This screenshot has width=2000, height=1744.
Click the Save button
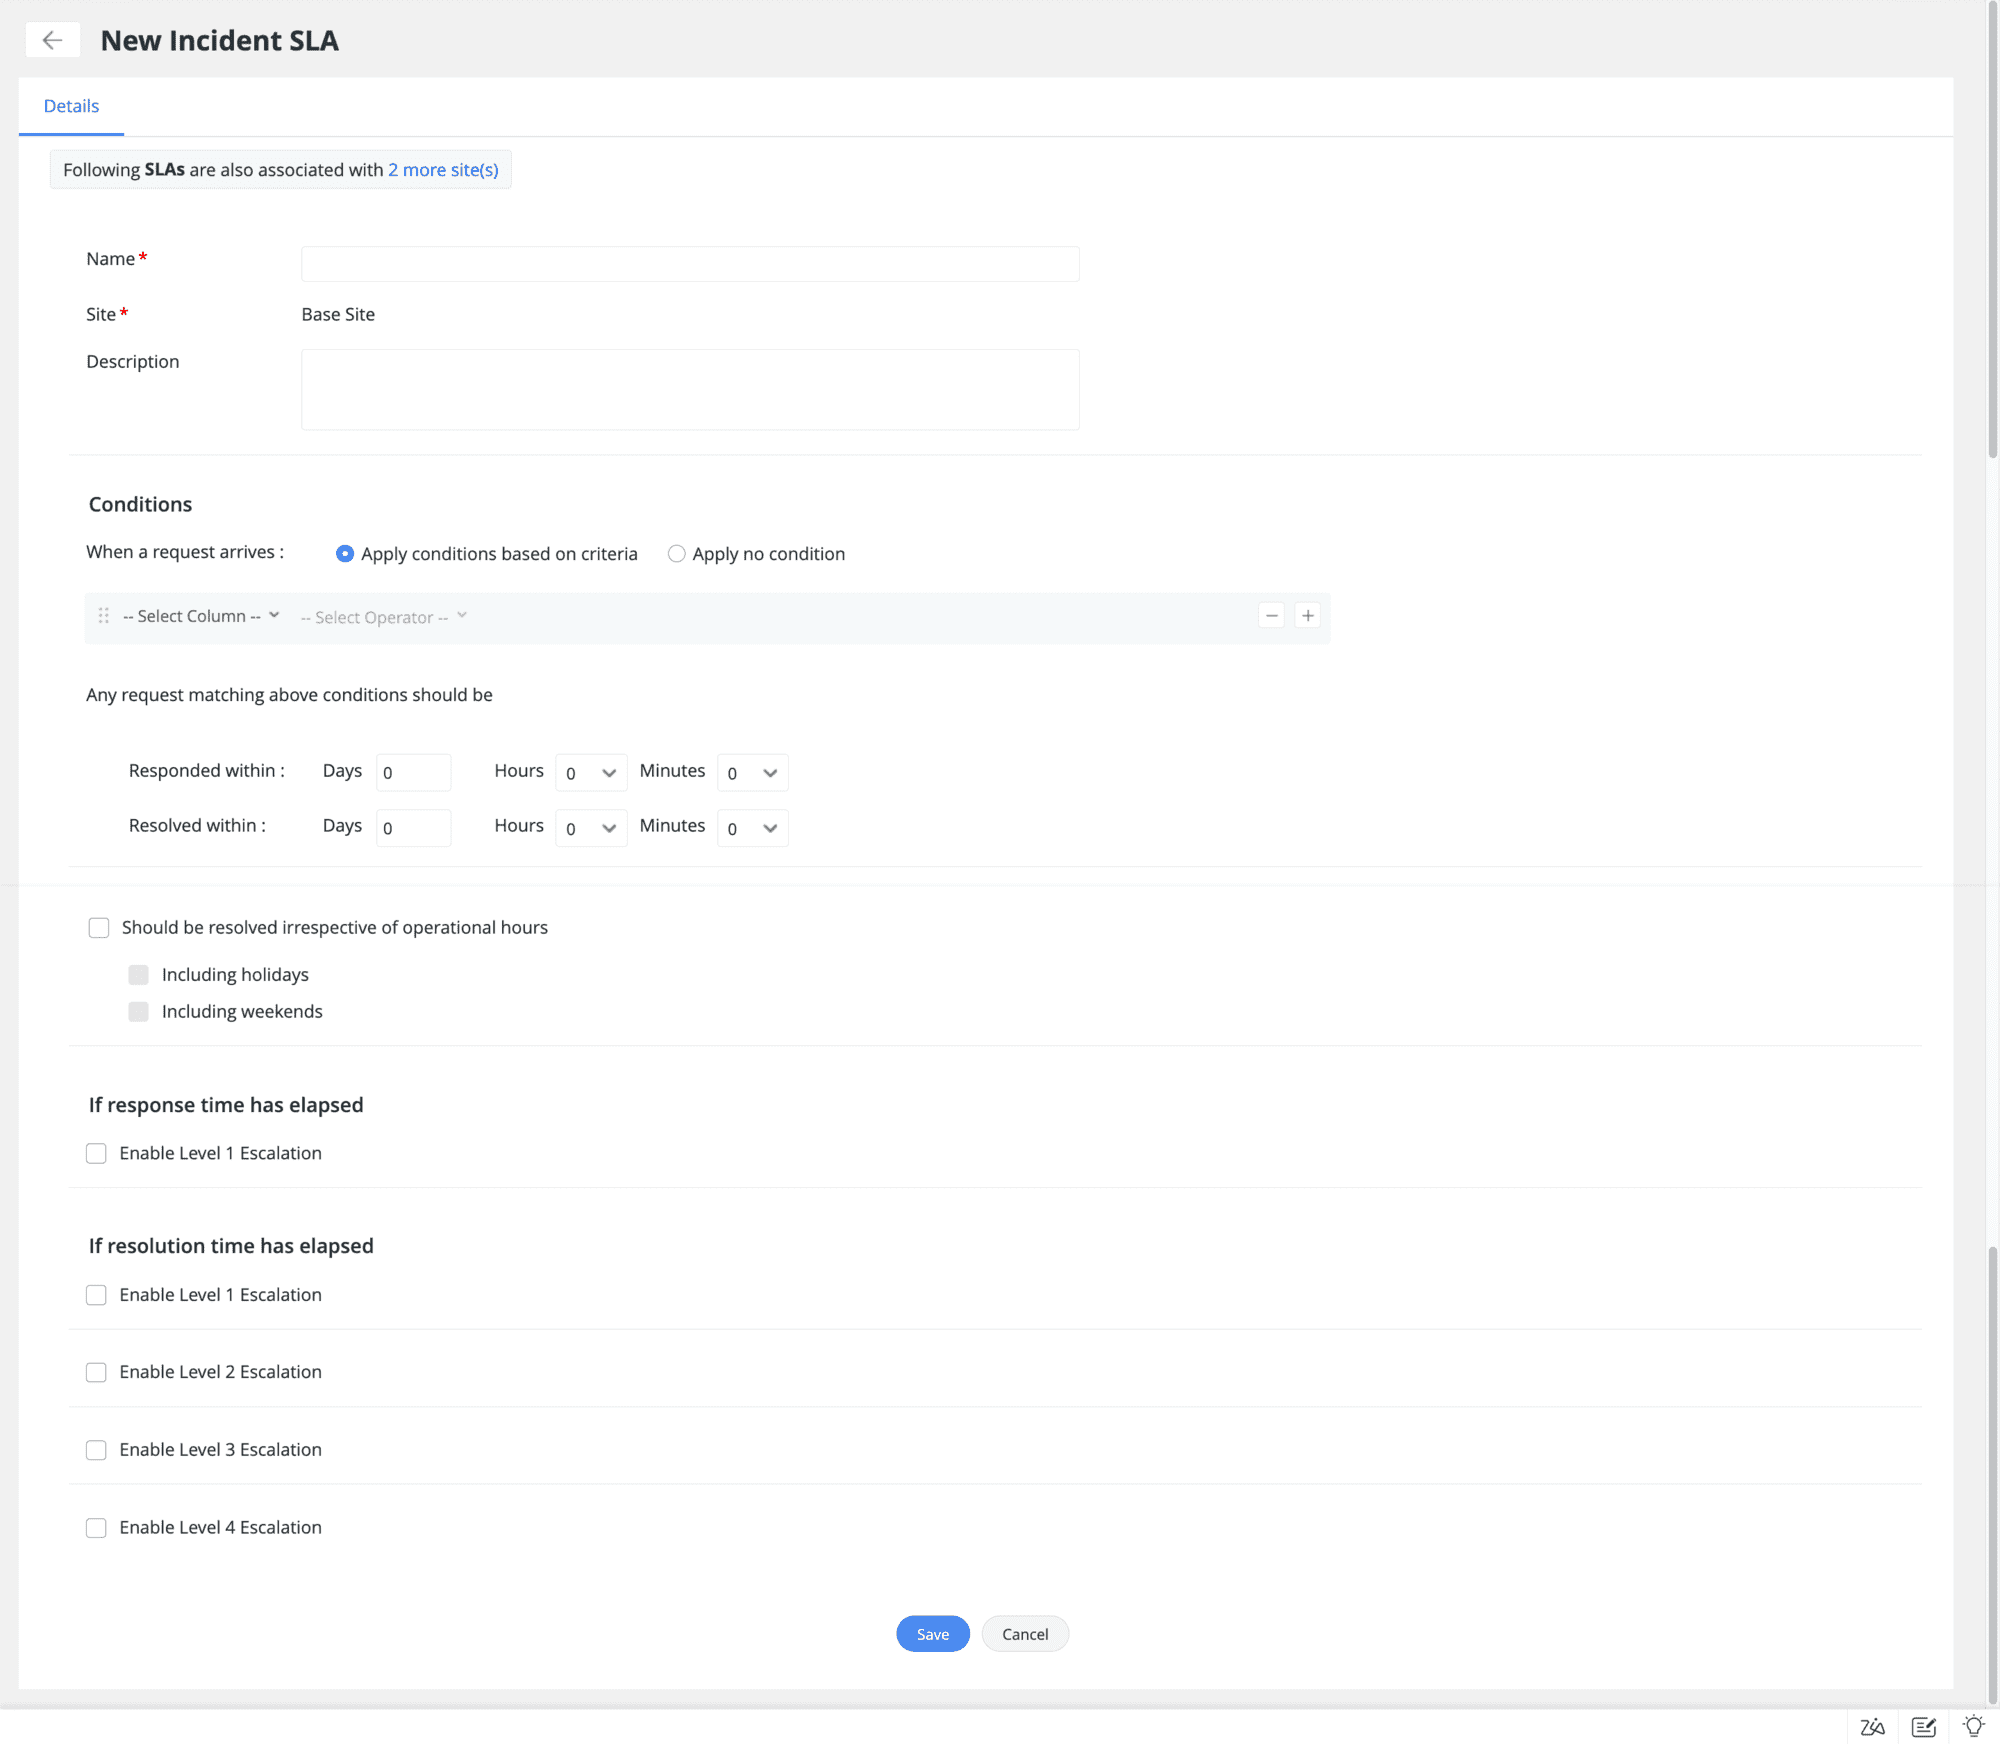tap(932, 1632)
